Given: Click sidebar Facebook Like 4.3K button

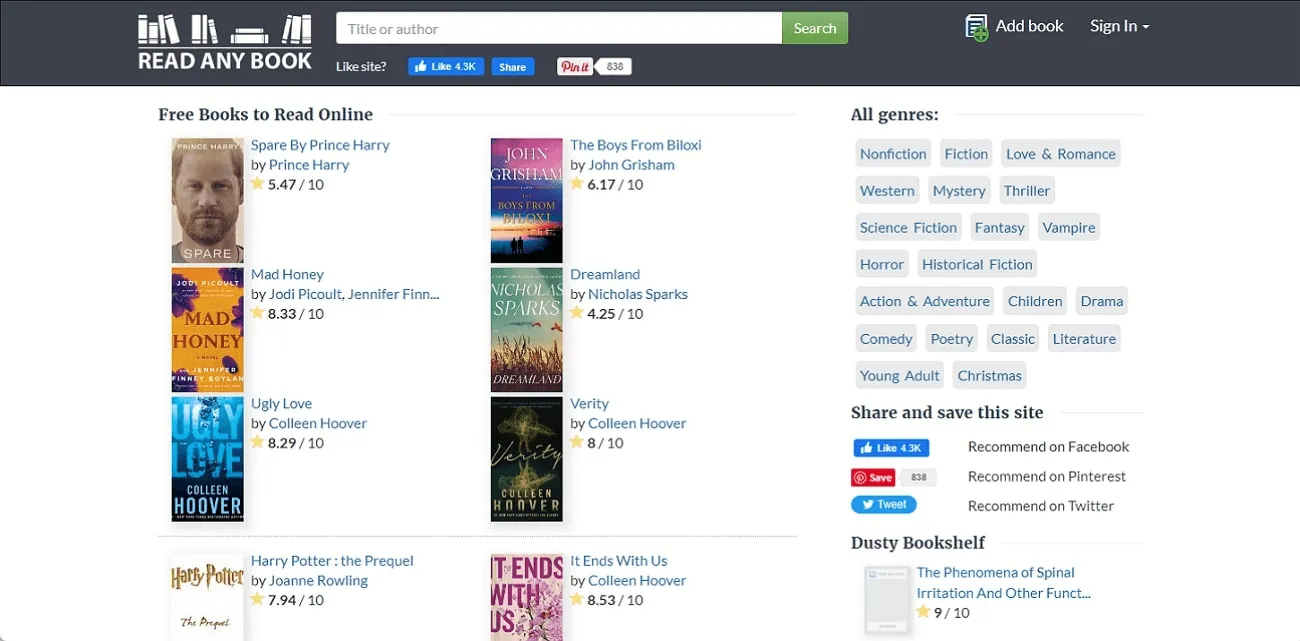Looking at the screenshot, I should click(x=890, y=448).
